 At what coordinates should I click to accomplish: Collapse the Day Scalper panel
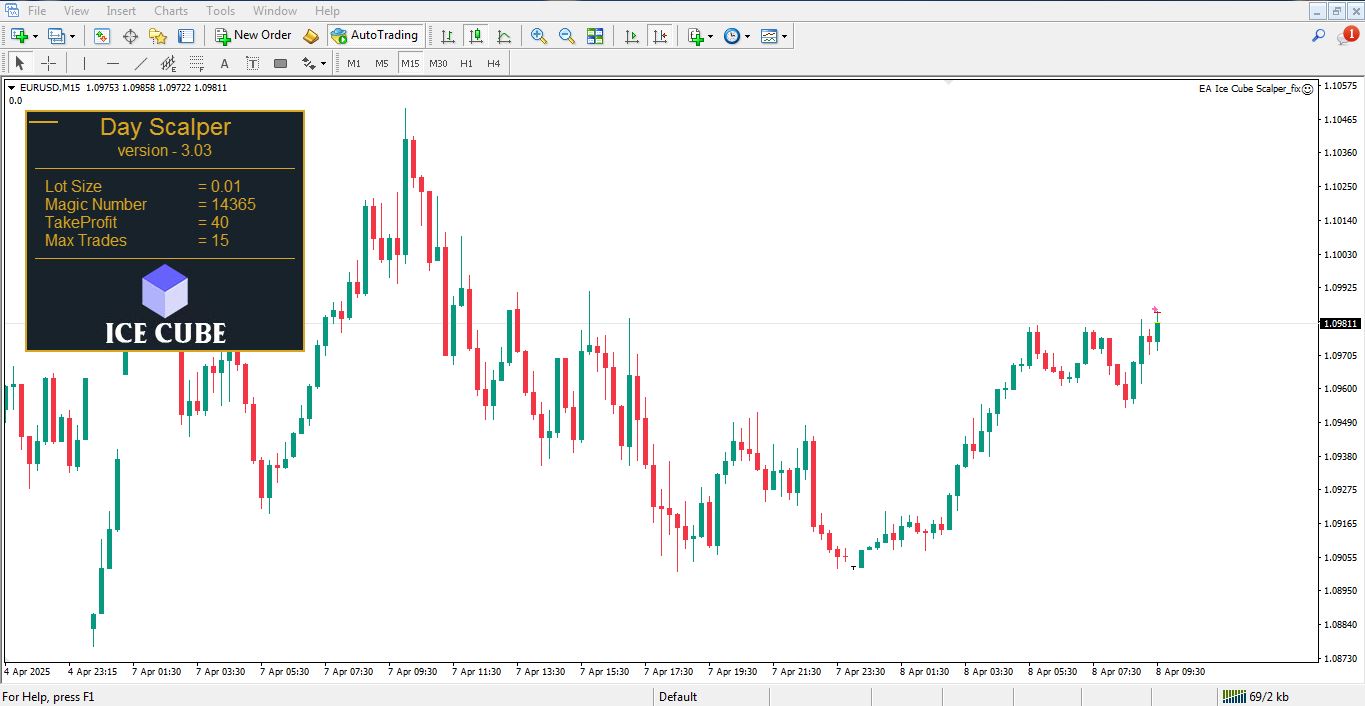(x=45, y=123)
